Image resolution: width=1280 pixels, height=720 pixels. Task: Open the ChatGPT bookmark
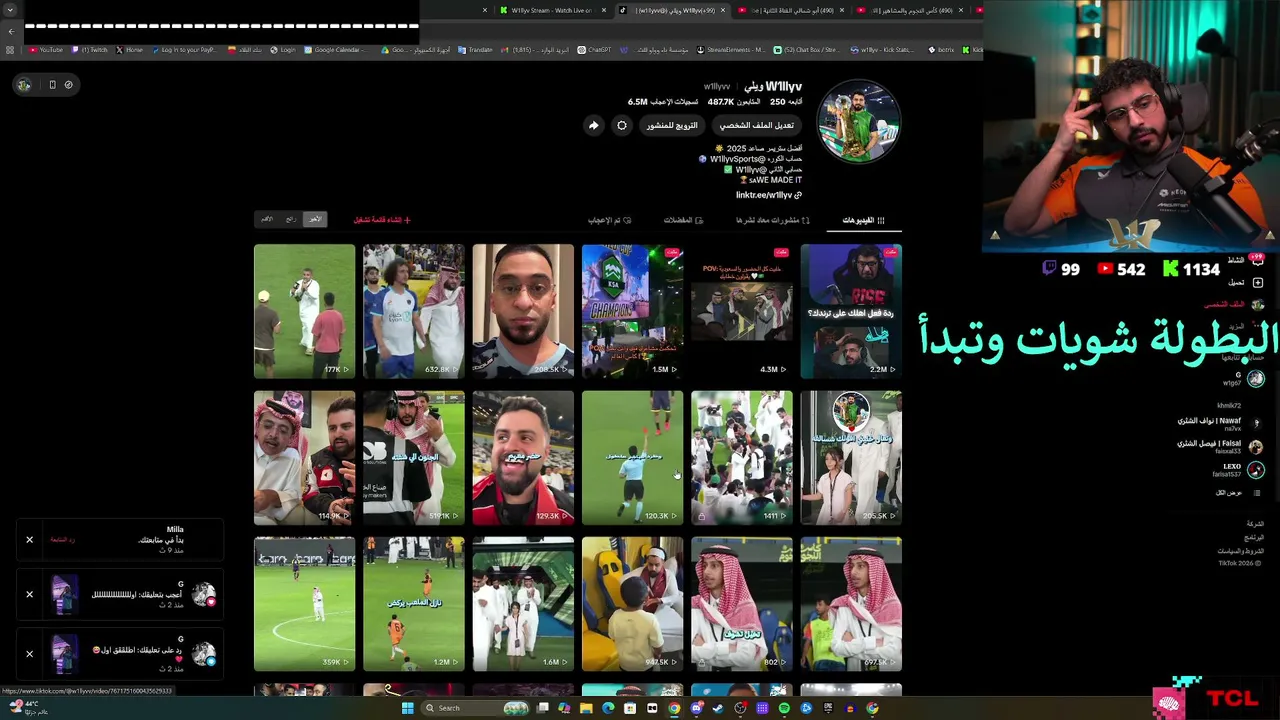[x=594, y=50]
